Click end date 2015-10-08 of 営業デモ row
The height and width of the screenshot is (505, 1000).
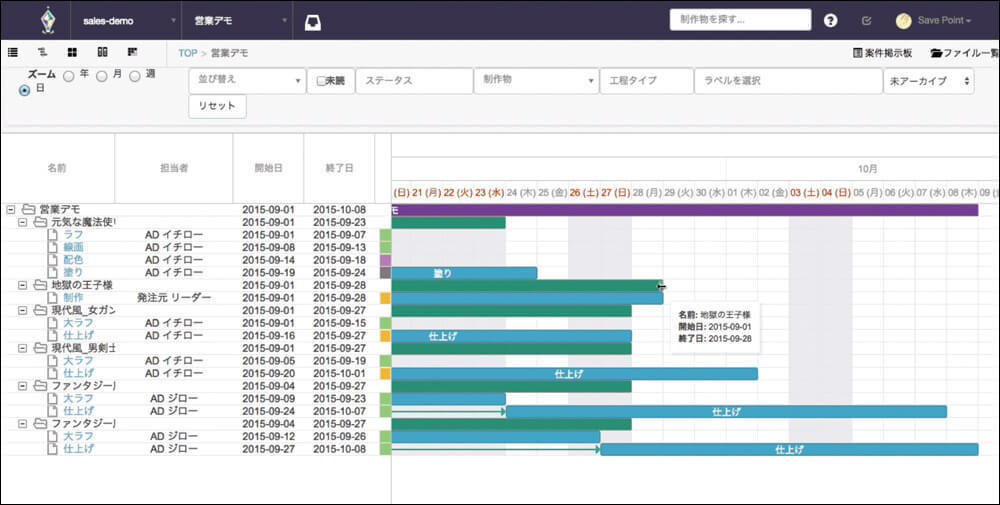click(x=339, y=210)
